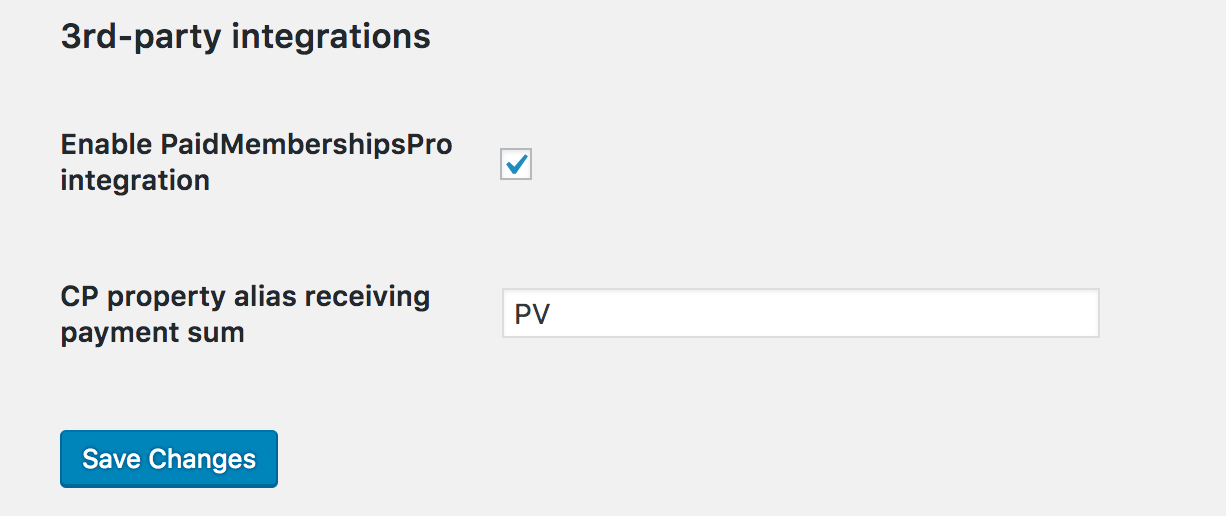Toggle the Enable PaidMembershipsPro integration option
This screenshot has width=1226, height=516.
[x=516, y=164]
